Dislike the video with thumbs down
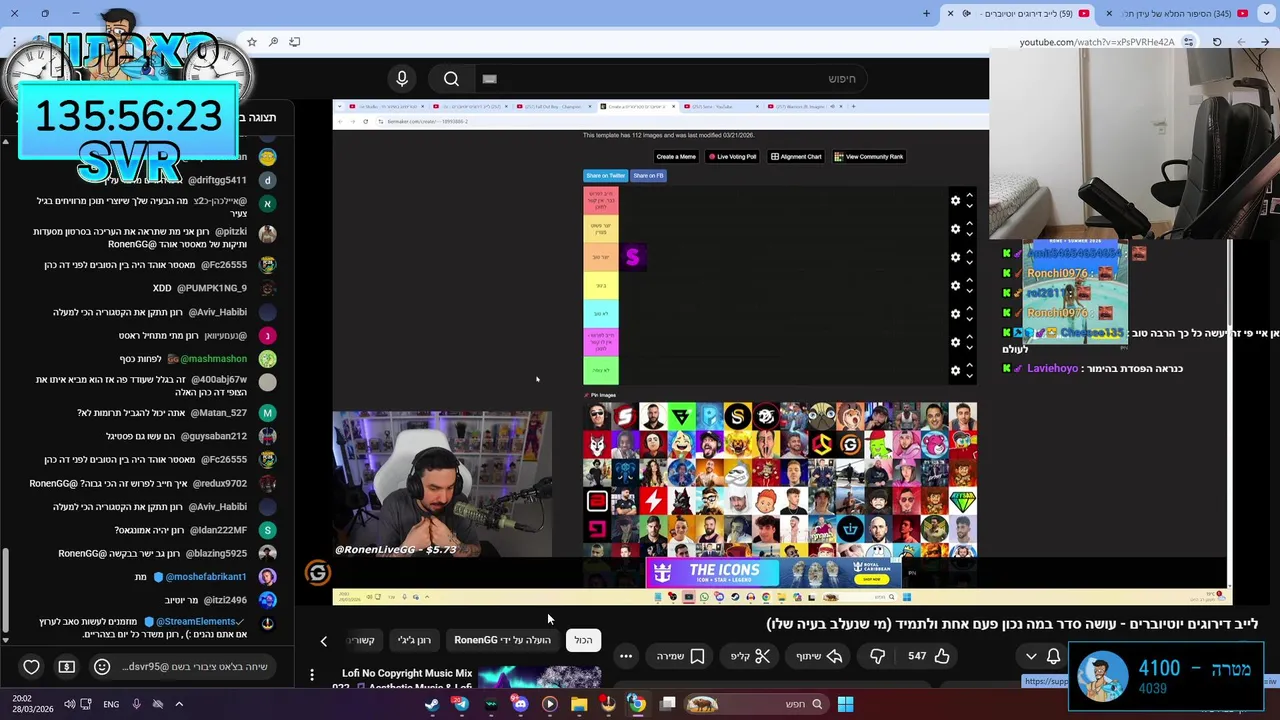This screenshot has height=720, width=1280. point(877,656)
